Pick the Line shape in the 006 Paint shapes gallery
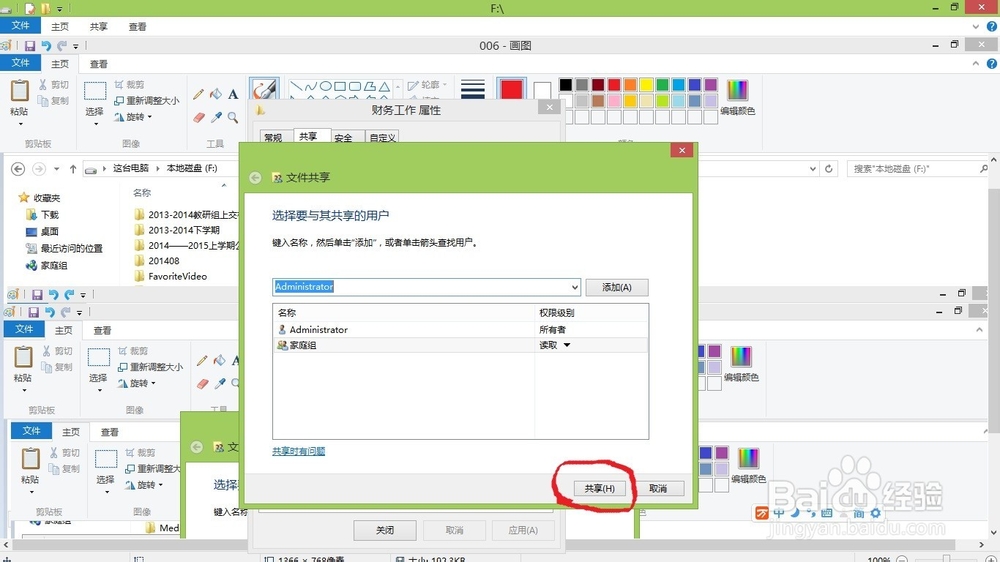The width and height of the screenshot is (1000, 562). (x=296, y=86)
